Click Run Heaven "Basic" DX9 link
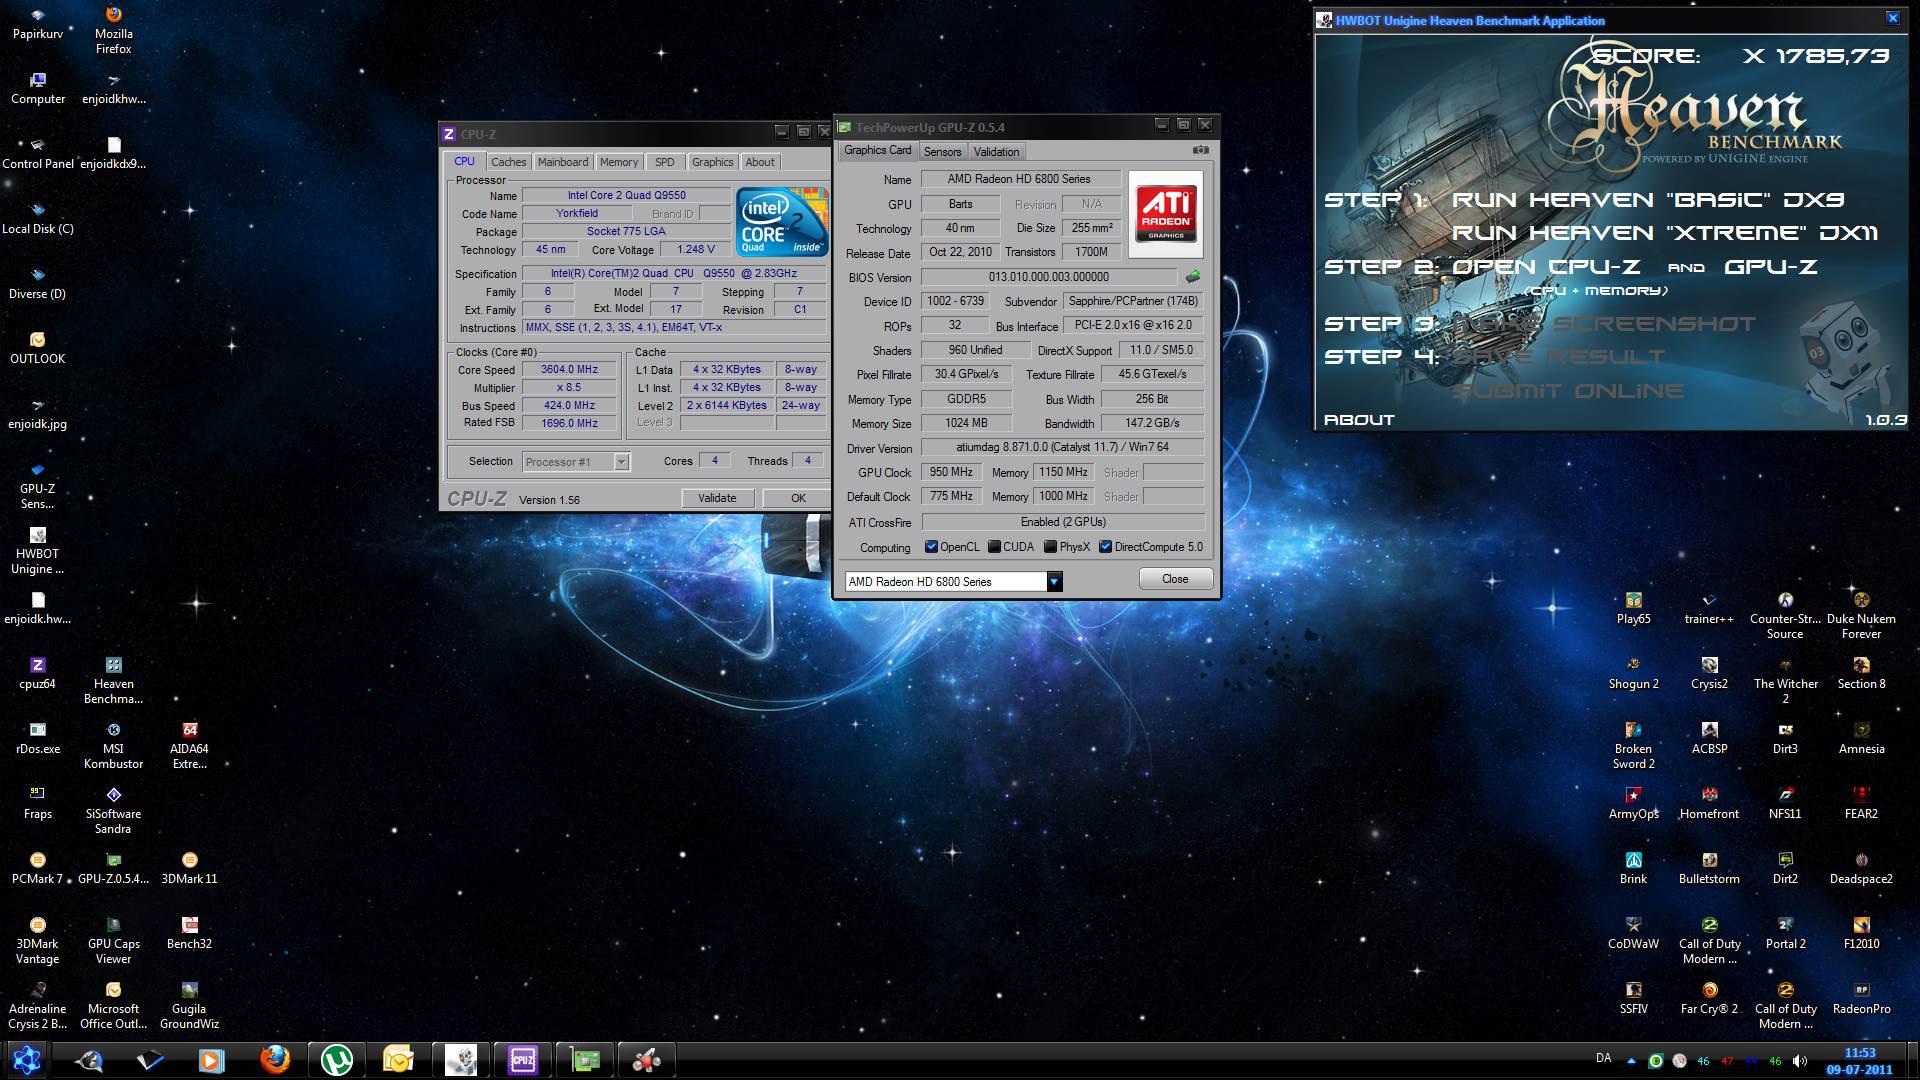 (1648, 200)
